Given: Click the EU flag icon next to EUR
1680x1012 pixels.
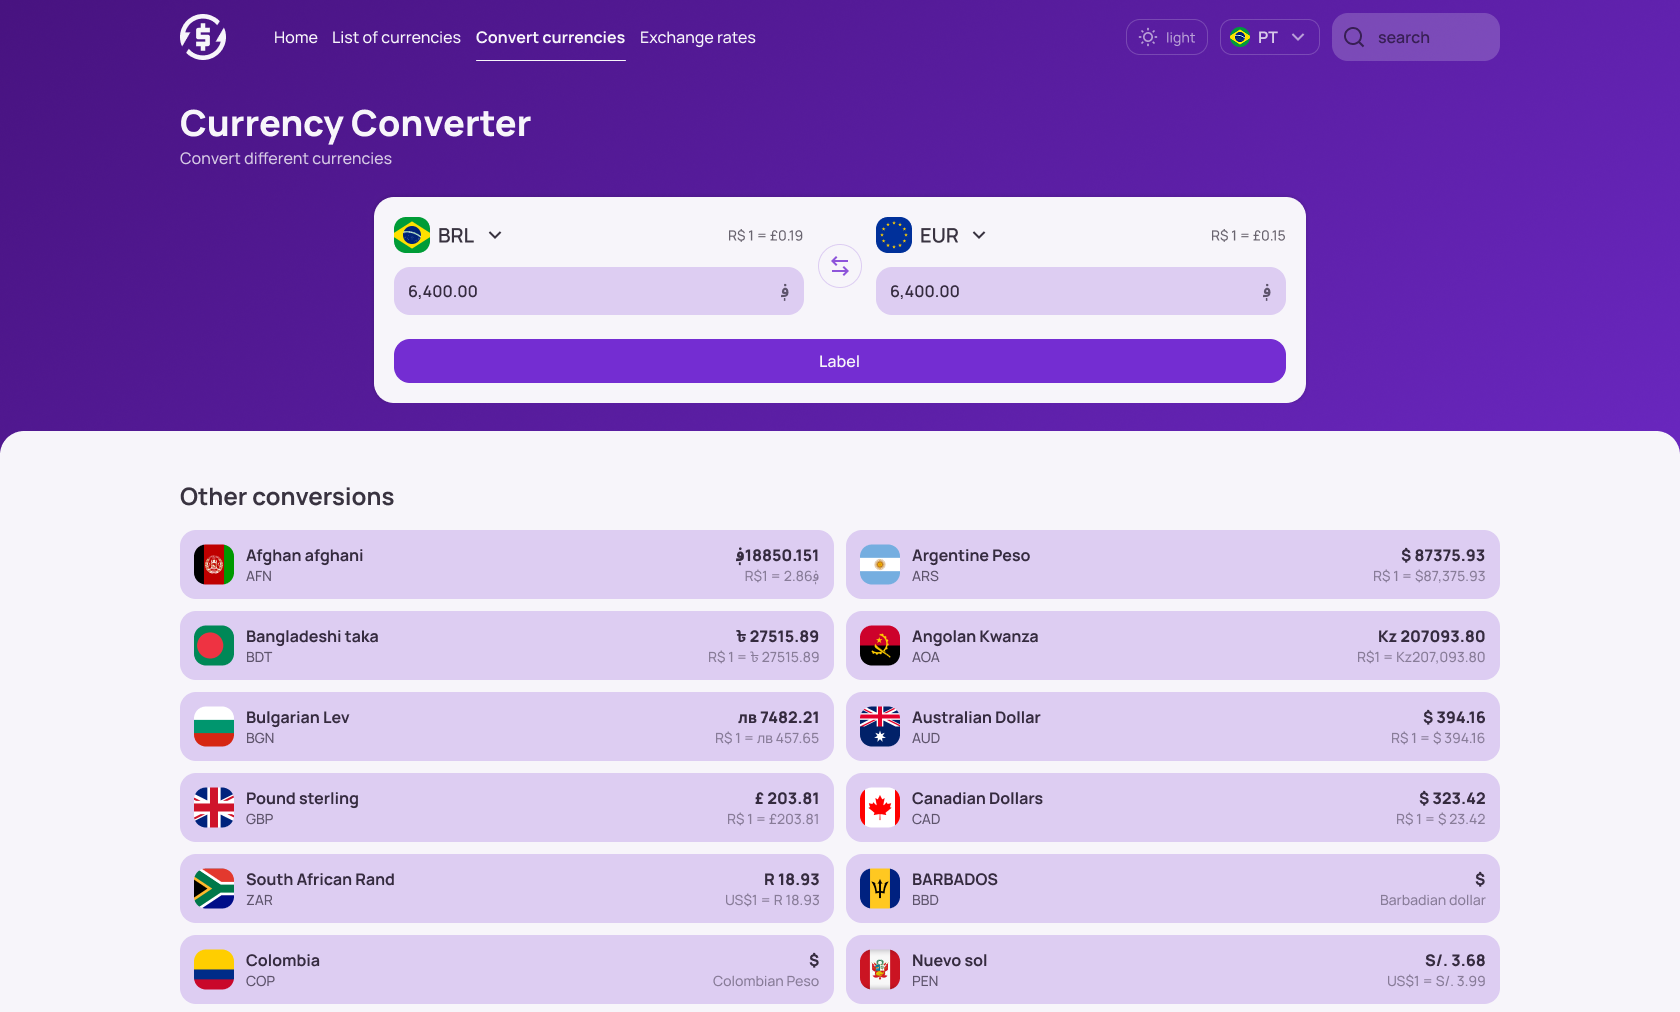Looking at the screenshot, I should (894, 235).
